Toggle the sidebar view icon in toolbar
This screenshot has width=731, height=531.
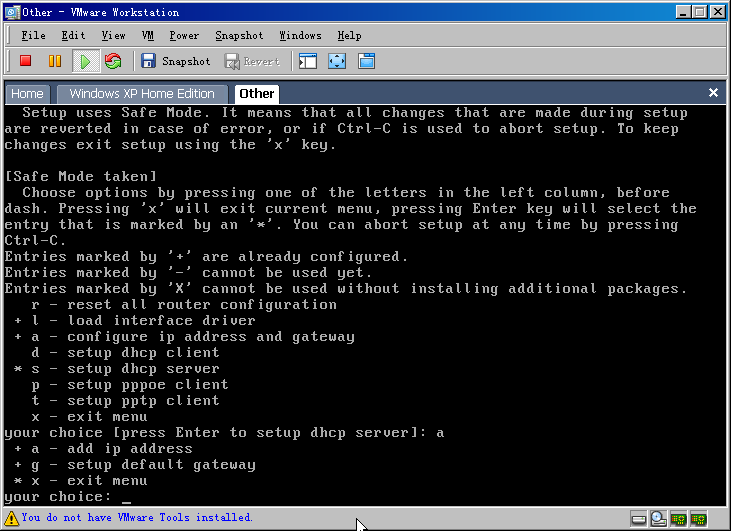308,61
